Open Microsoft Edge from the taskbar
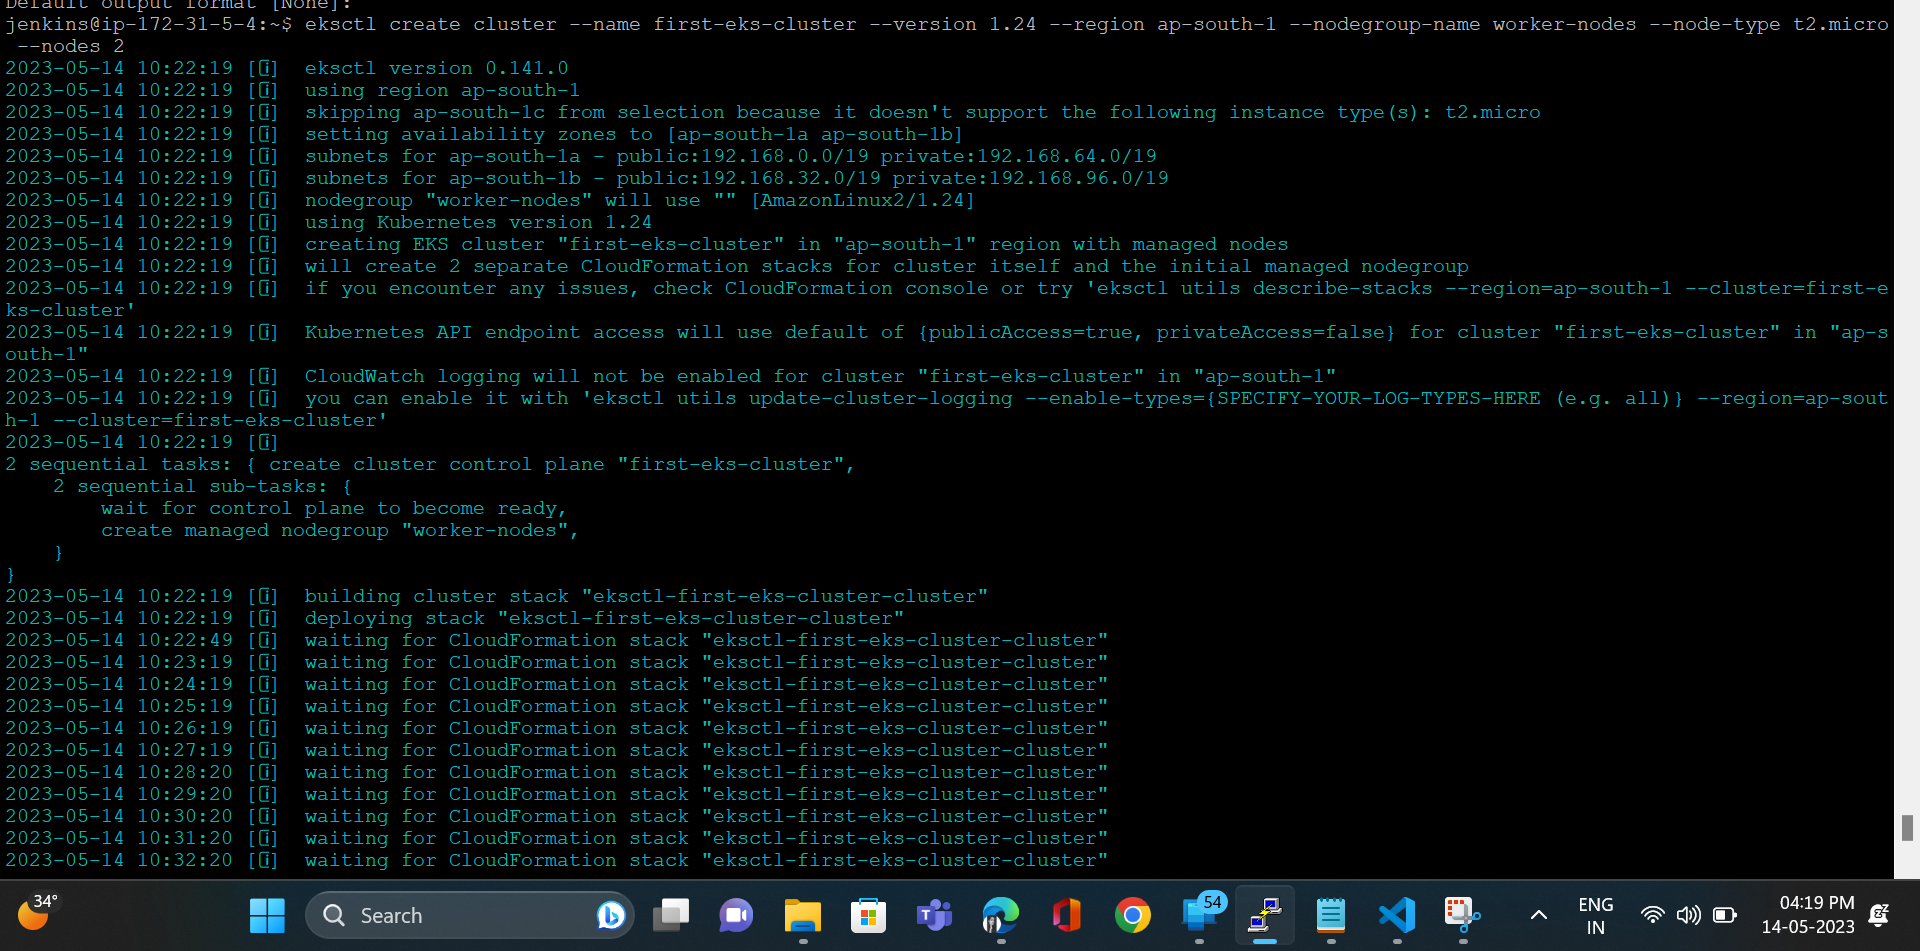Screen dimensions: 1920x951 pyautogui.click(x=1000, y=915)
